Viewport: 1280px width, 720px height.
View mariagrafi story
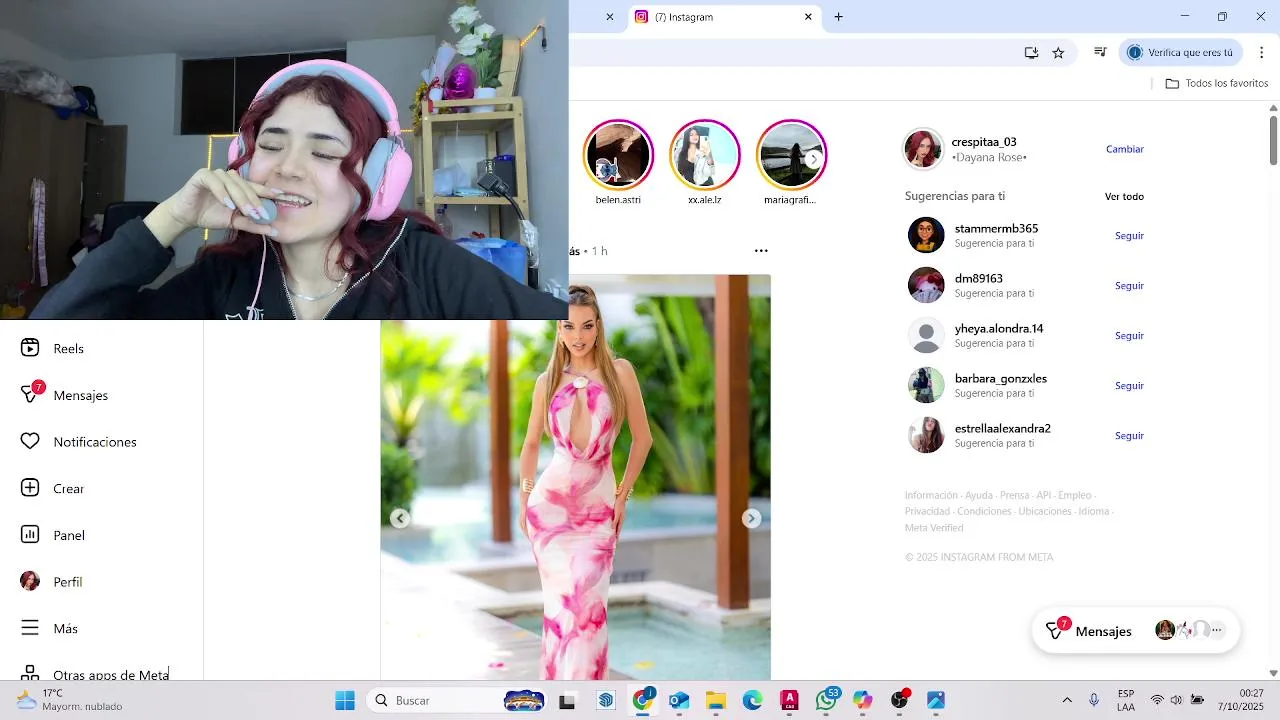tap(792, 155)
